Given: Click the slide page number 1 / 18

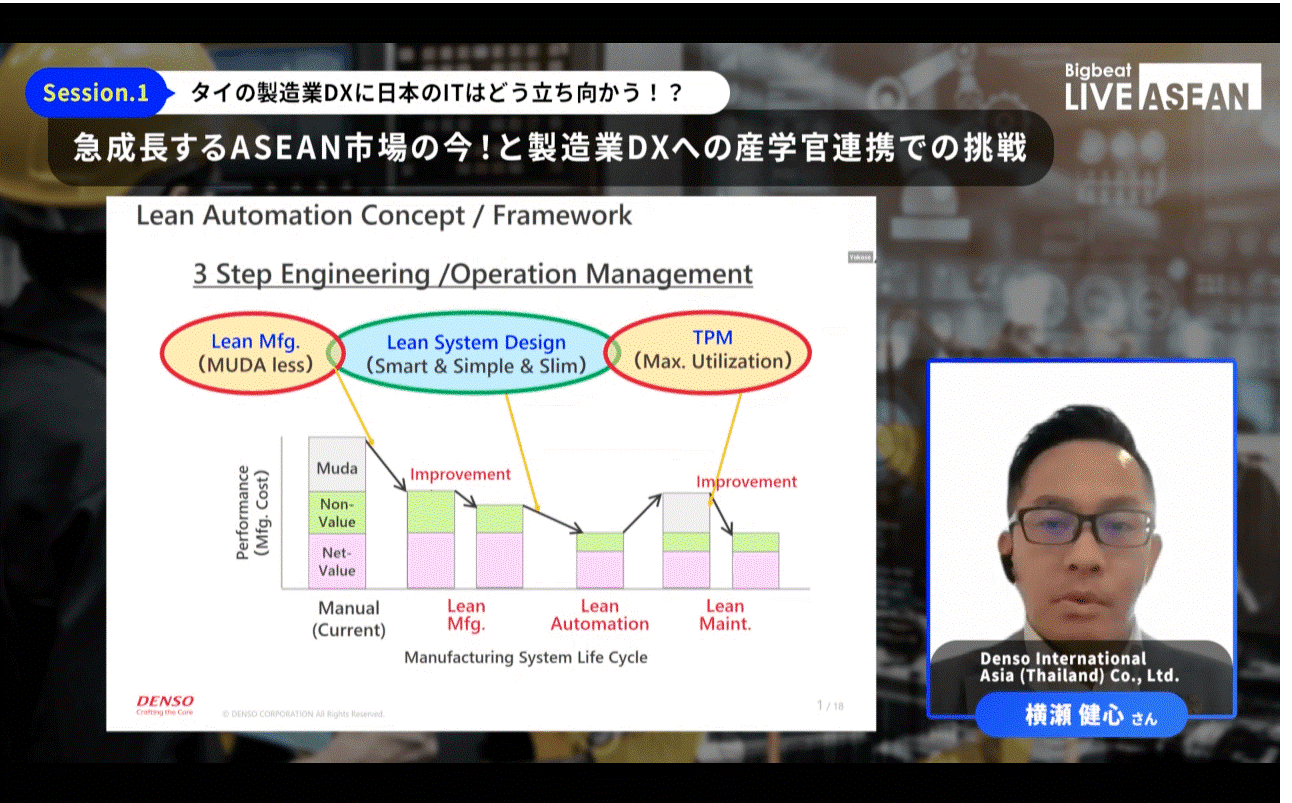Looking at the screenshot, I should pos(831,705).
